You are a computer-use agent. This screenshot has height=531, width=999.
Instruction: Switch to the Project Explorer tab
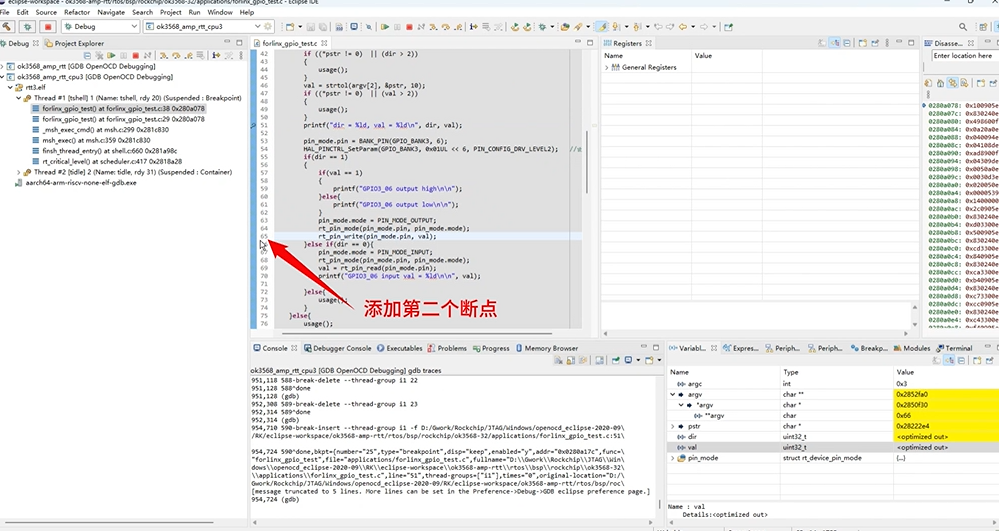click(78, 44)
